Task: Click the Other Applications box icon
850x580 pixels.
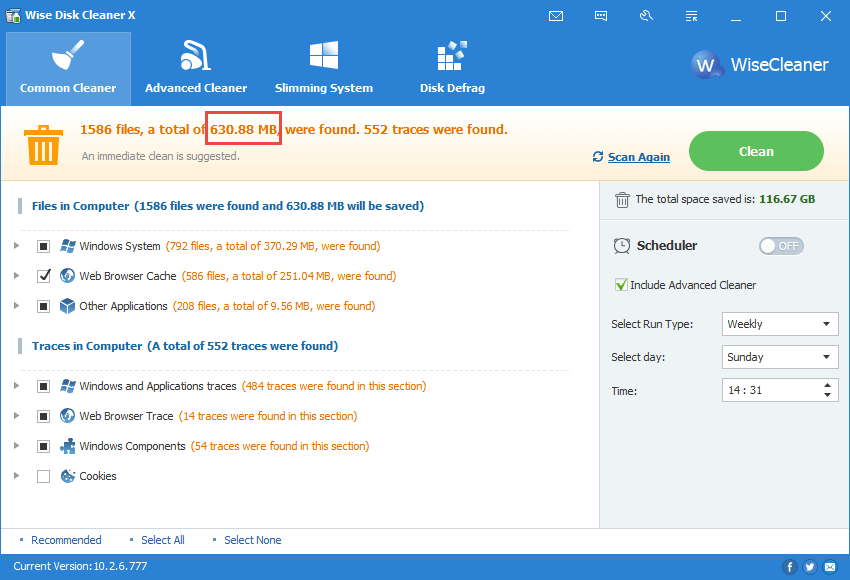Action: click(x=67, y=306)
